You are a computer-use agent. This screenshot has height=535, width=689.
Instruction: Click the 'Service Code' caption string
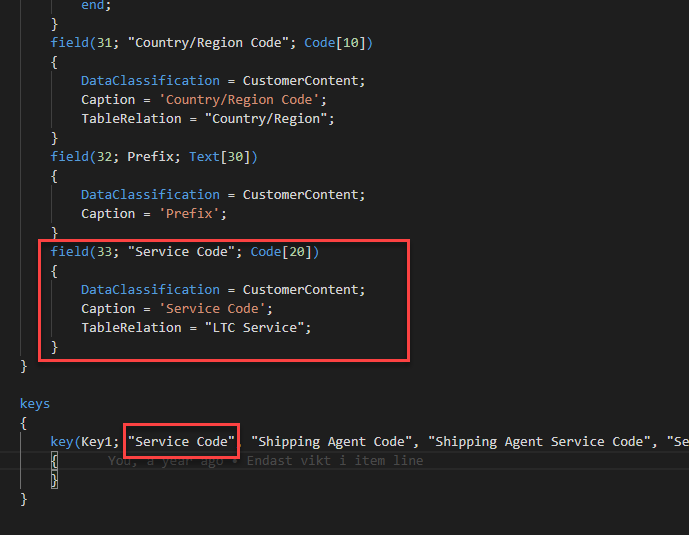click(212, 309)
